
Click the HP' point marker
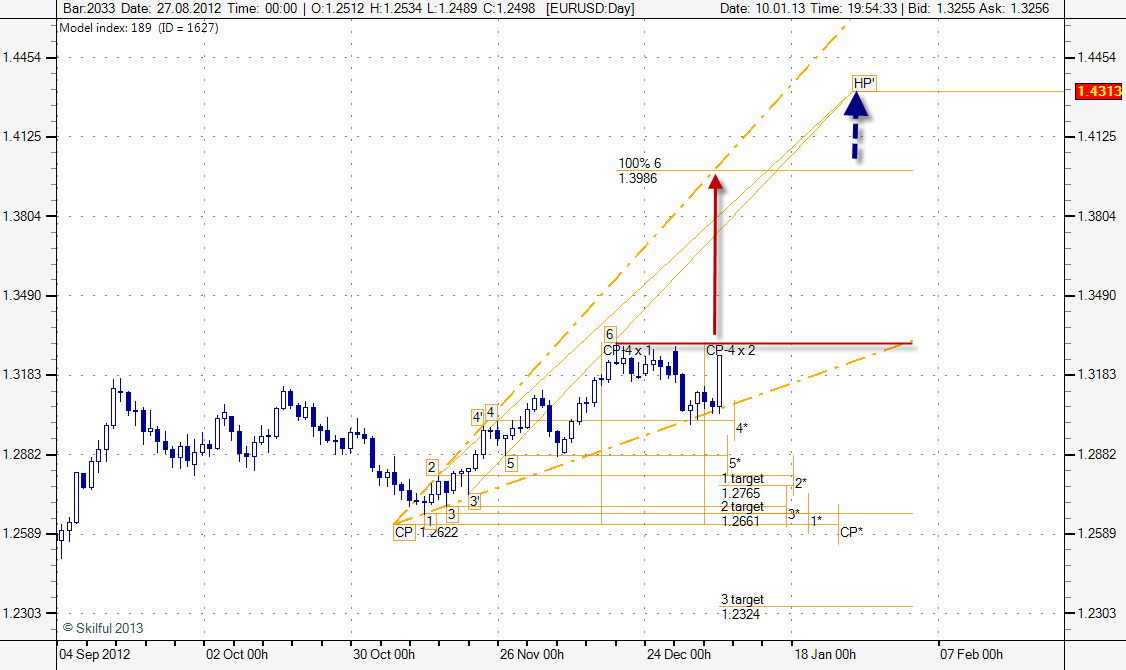864,83
